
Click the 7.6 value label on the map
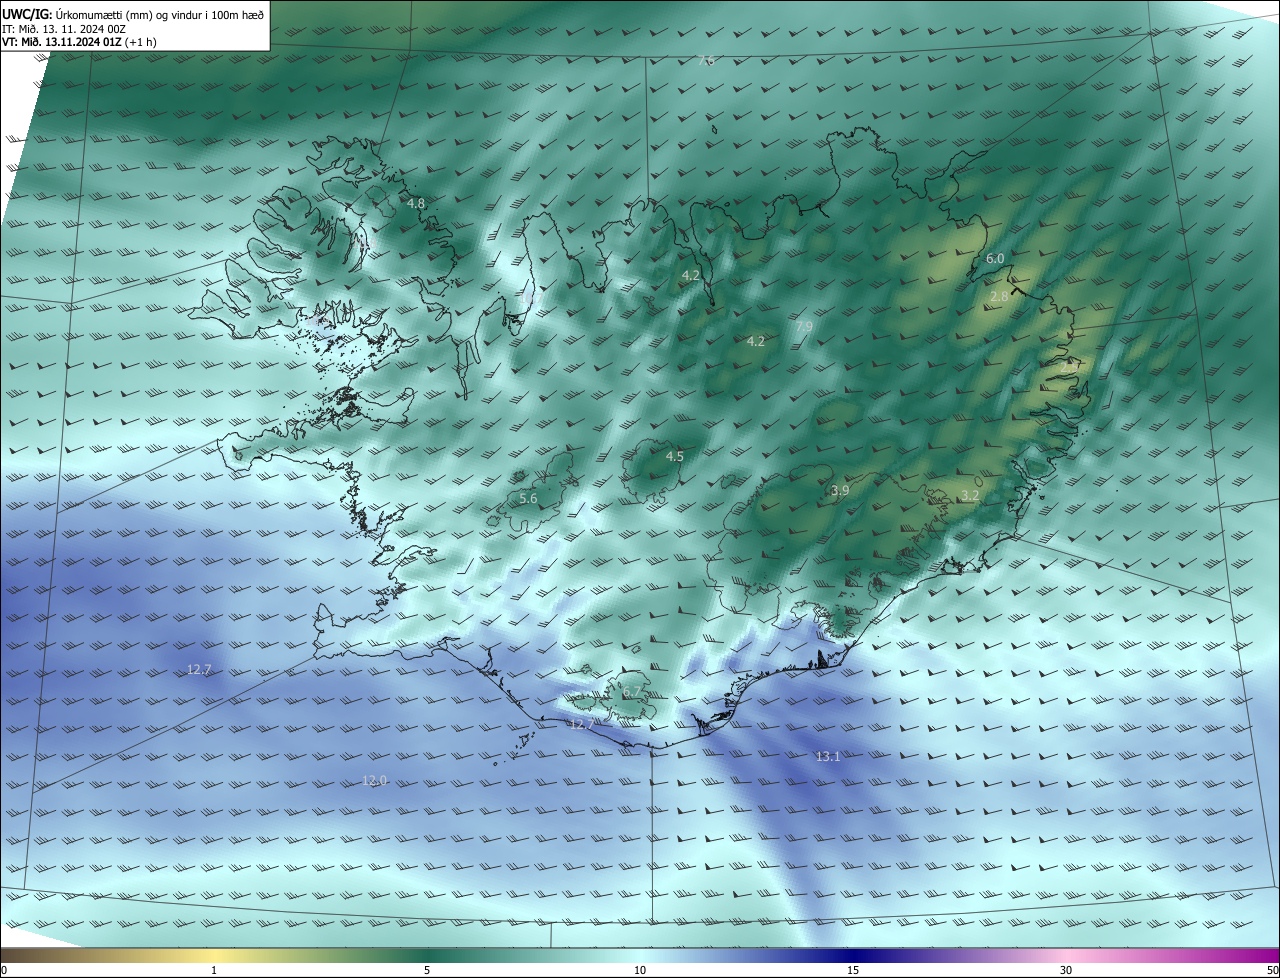tap(706, 61)
